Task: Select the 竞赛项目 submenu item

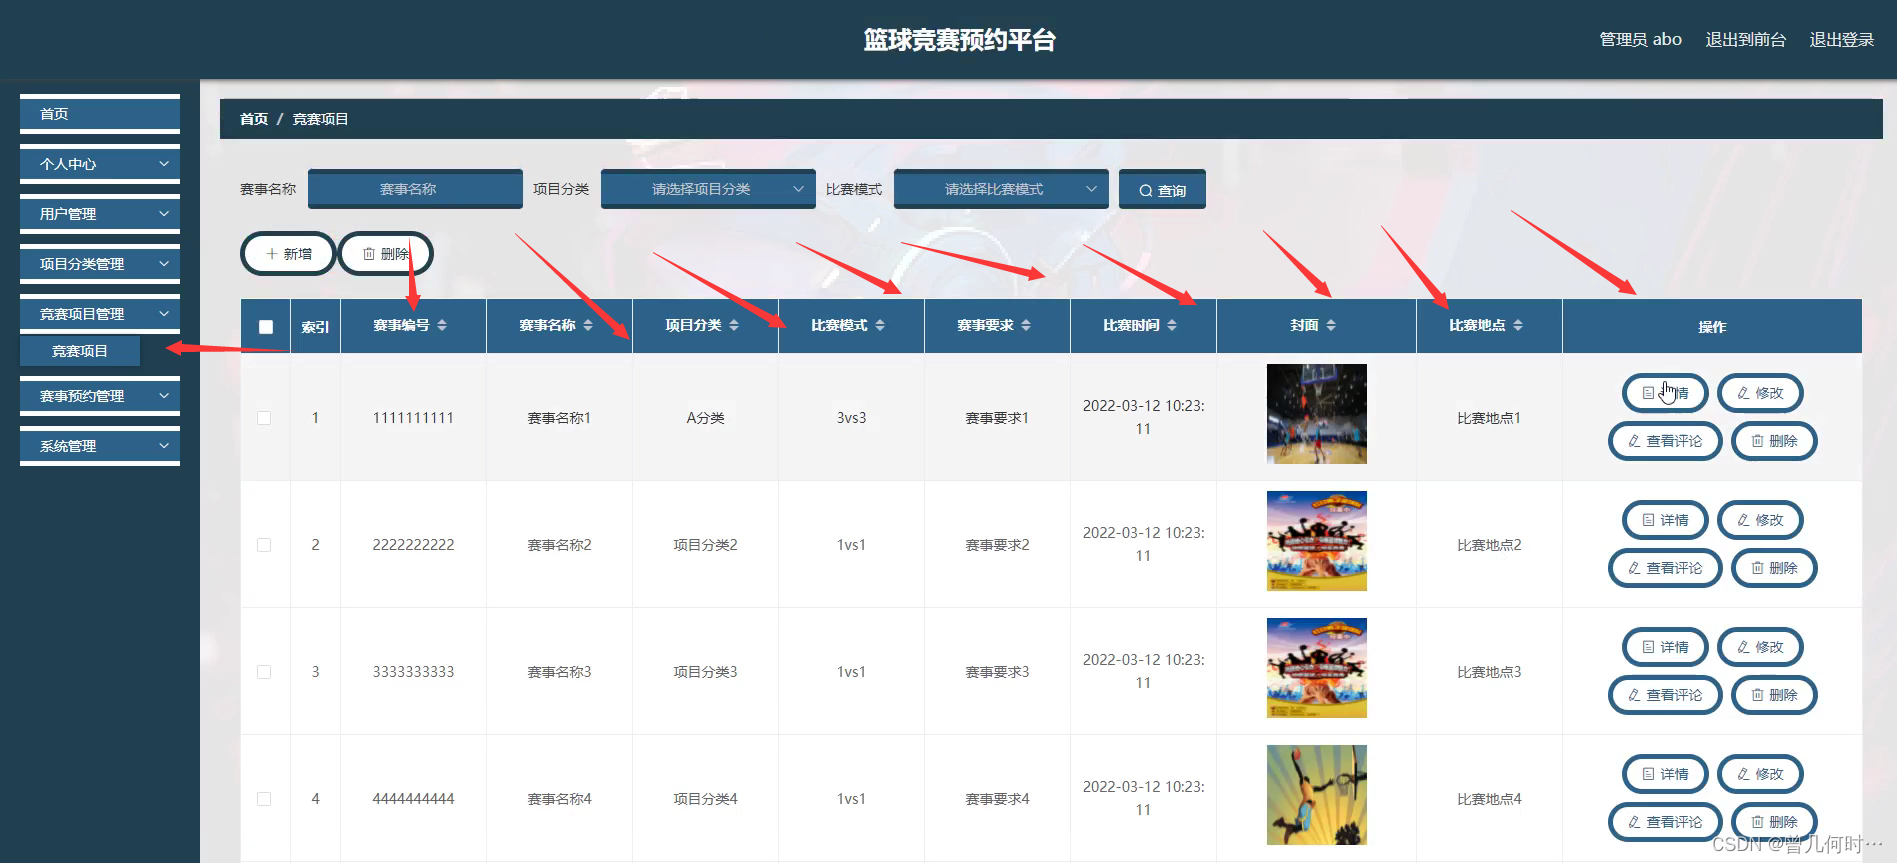Action: (80, 351)
